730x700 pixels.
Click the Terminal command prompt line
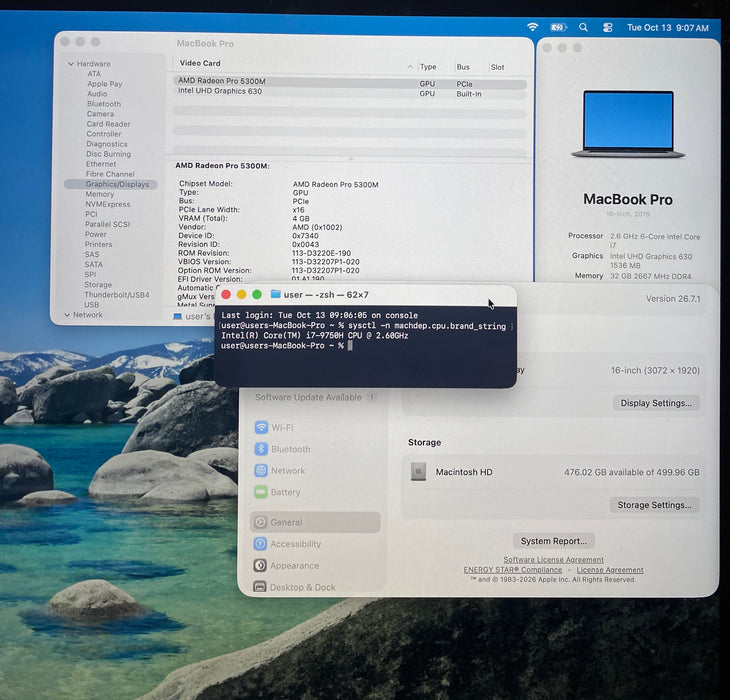(286, 346)
